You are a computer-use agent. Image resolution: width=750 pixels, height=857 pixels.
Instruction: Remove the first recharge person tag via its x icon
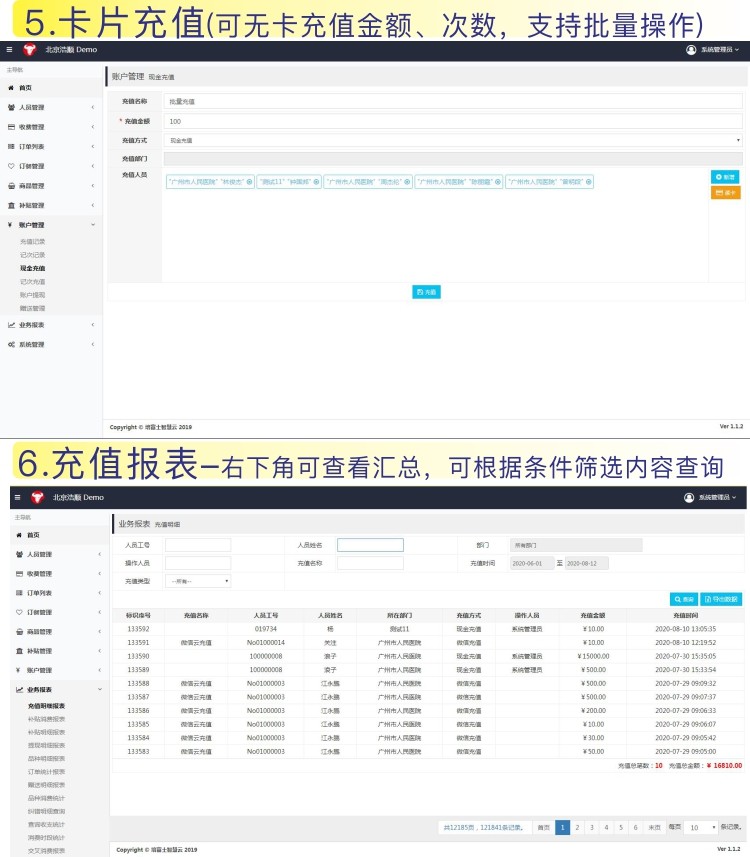pos(249,182)
